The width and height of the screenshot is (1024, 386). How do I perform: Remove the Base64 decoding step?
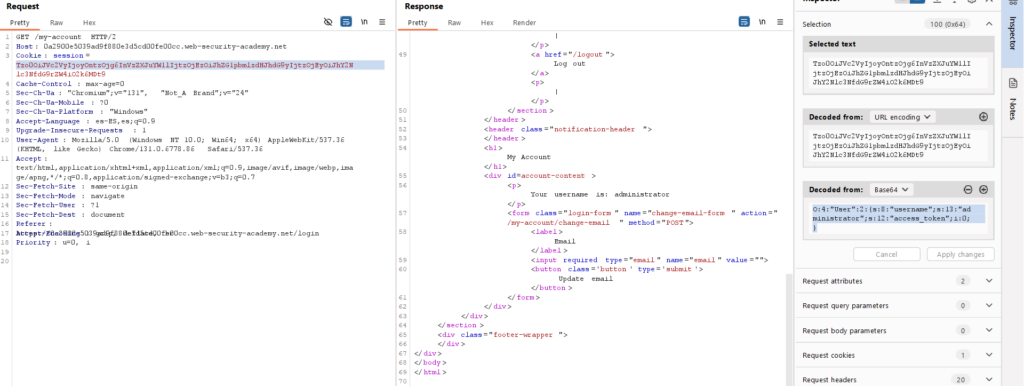pyautogui.click(x=968, y=189)
